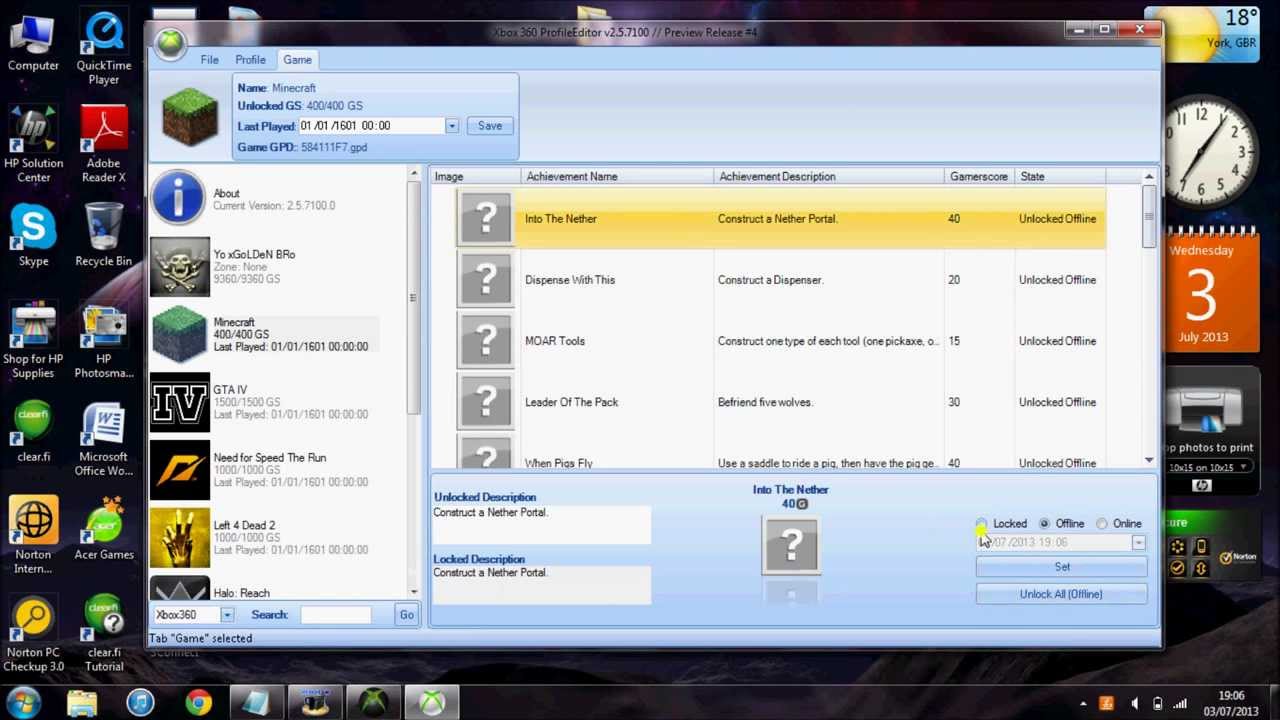The image size is (1280, 720).
Task: Click the Xbox orb logo in title bar
Action: coord(170,44)
